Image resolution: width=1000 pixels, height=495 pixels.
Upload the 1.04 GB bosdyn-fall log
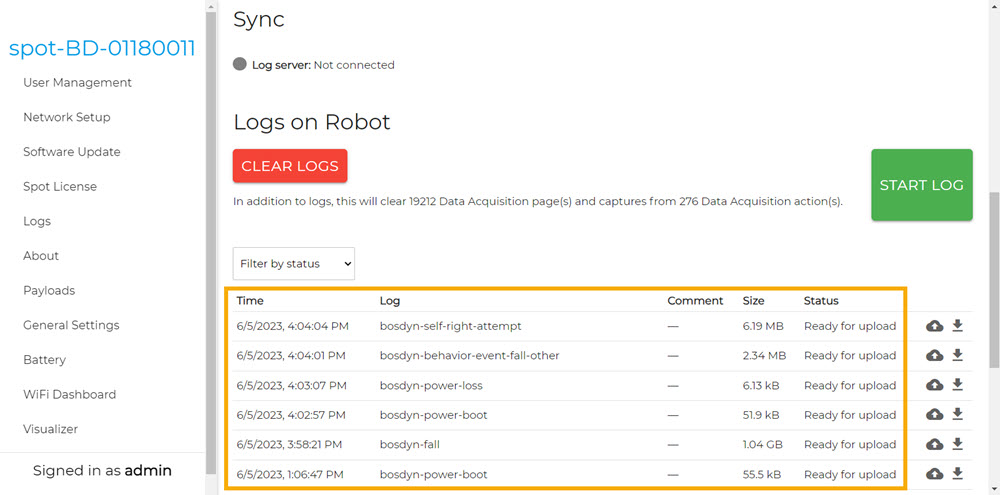(x=934, y=444)
